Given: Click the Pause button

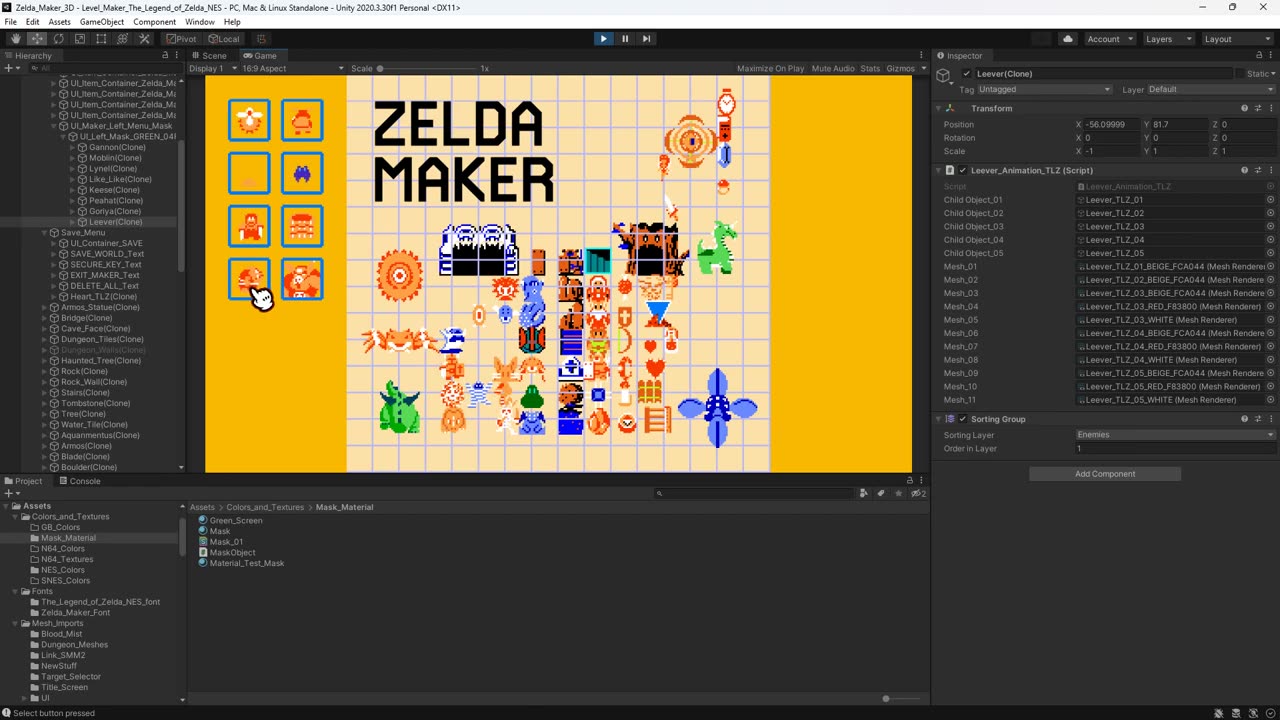Looking at the screenshot, I should click(x=625, y=39).
